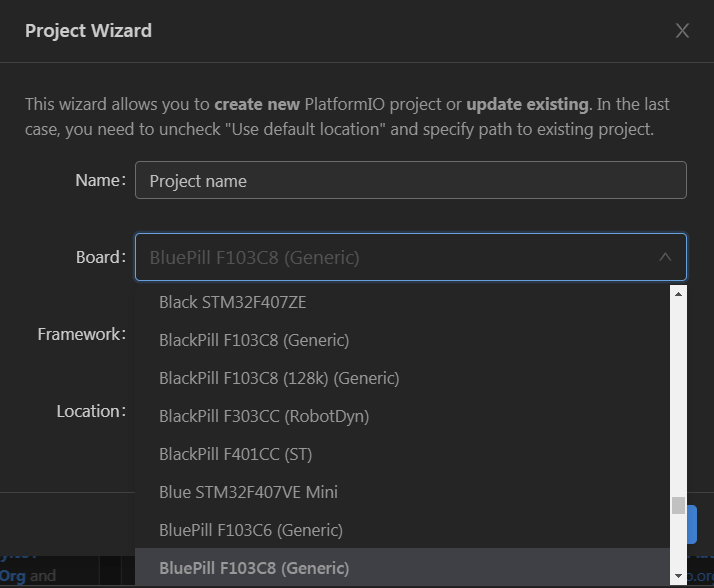Open the Board combo box field
Screen dimensions: 714x588
(411, 257)
